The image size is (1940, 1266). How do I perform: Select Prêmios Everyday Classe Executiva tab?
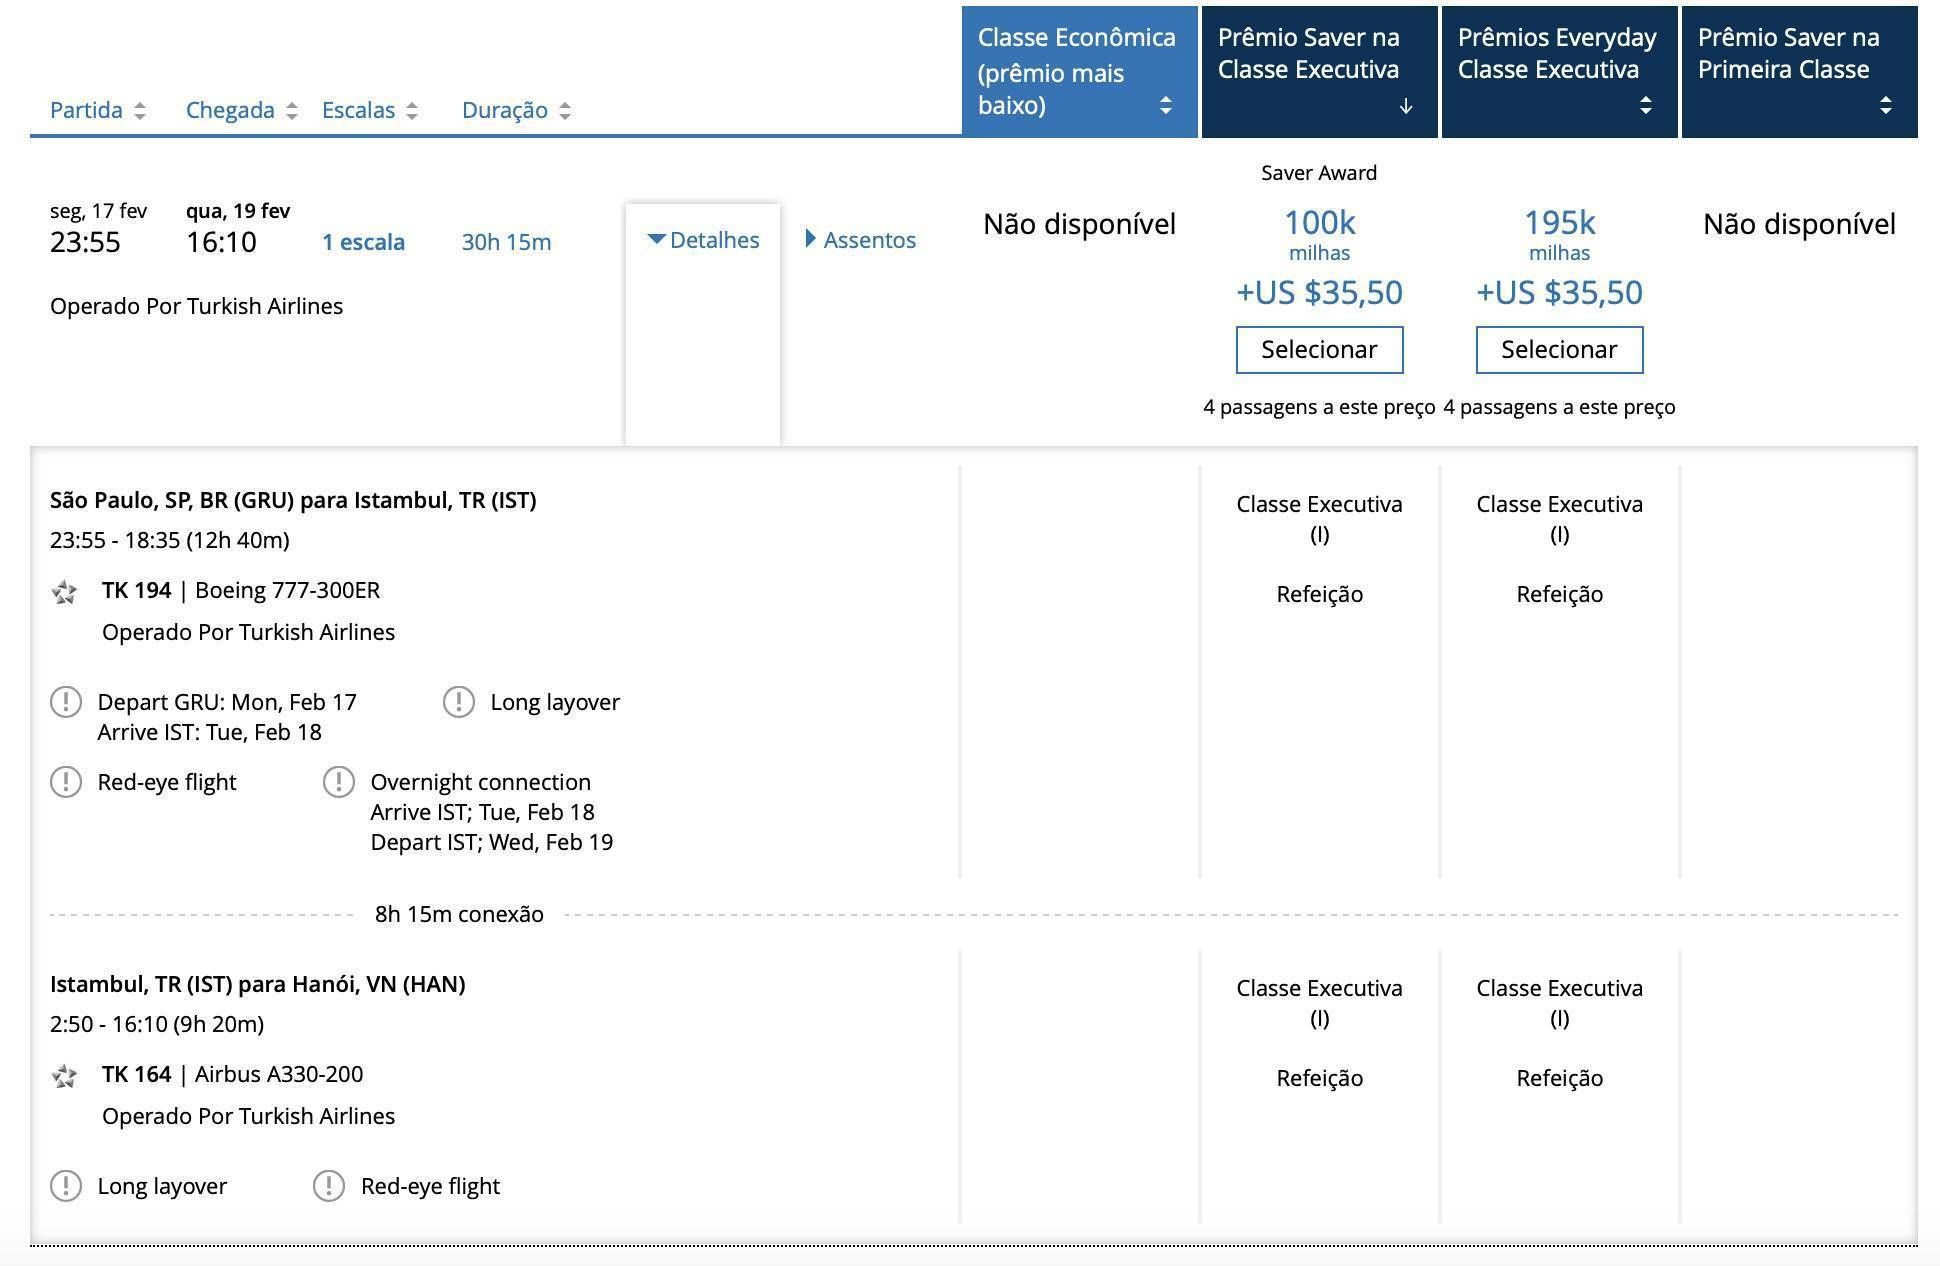tap(1559, 71)
